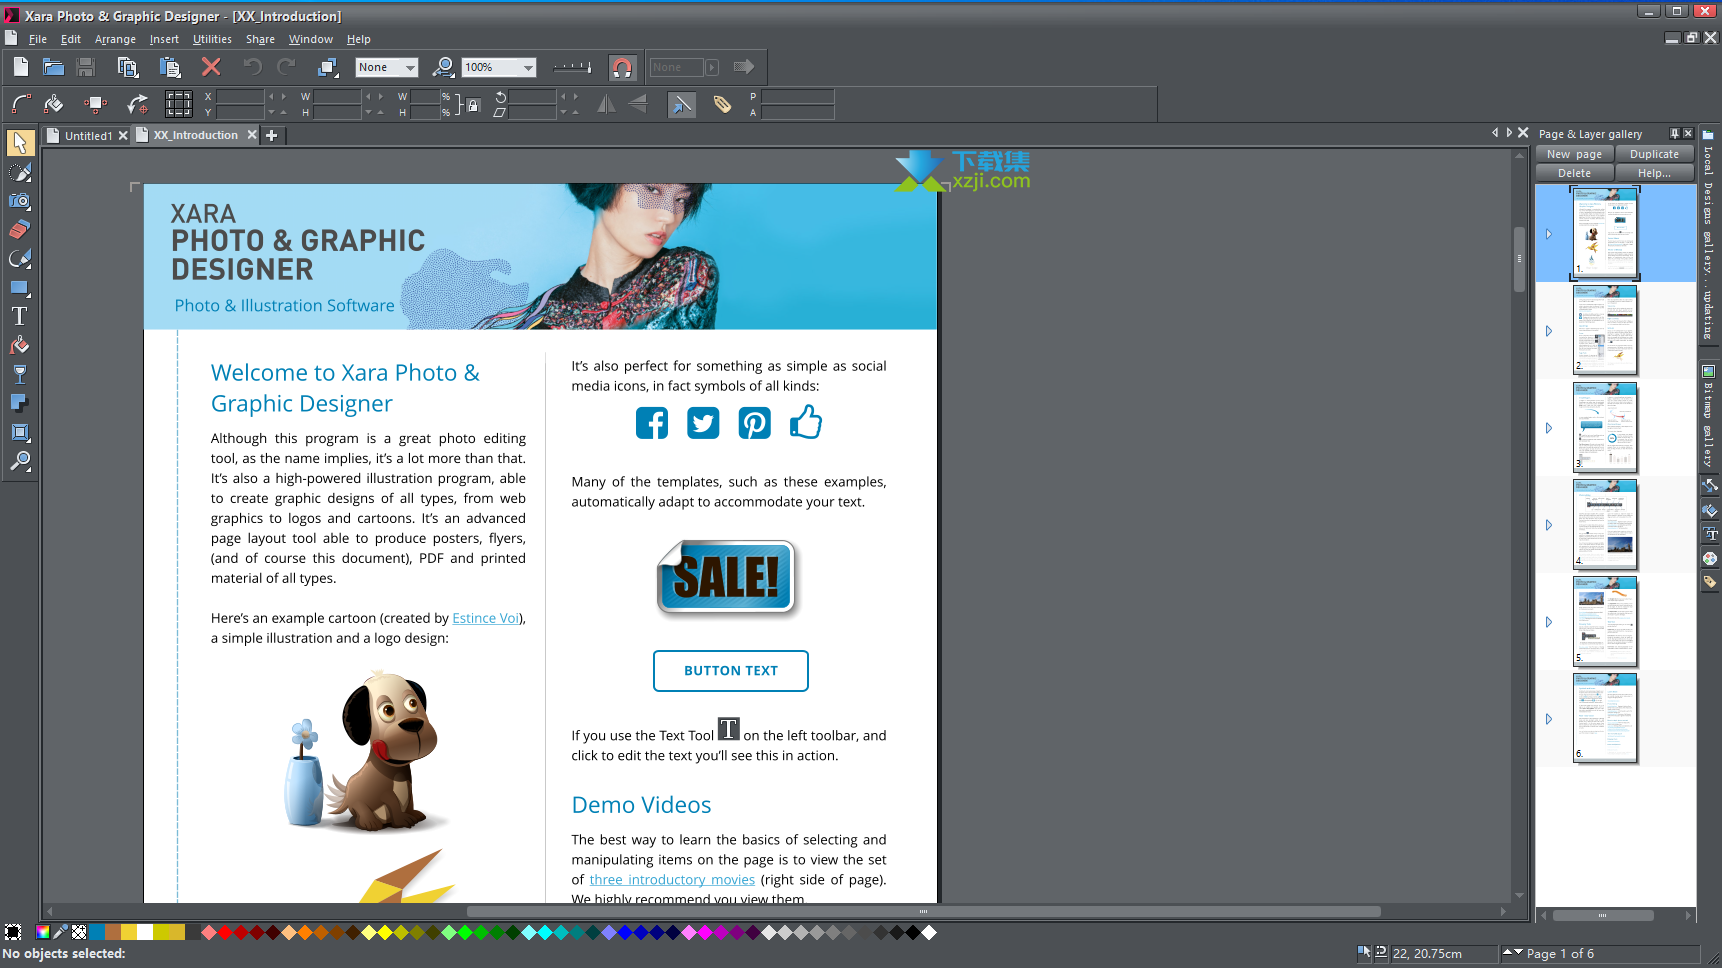Image resolution: width=1722 pixels, height=968 pixels.
Task: Select the Fill bucket tool
Action: coord(19,345)
